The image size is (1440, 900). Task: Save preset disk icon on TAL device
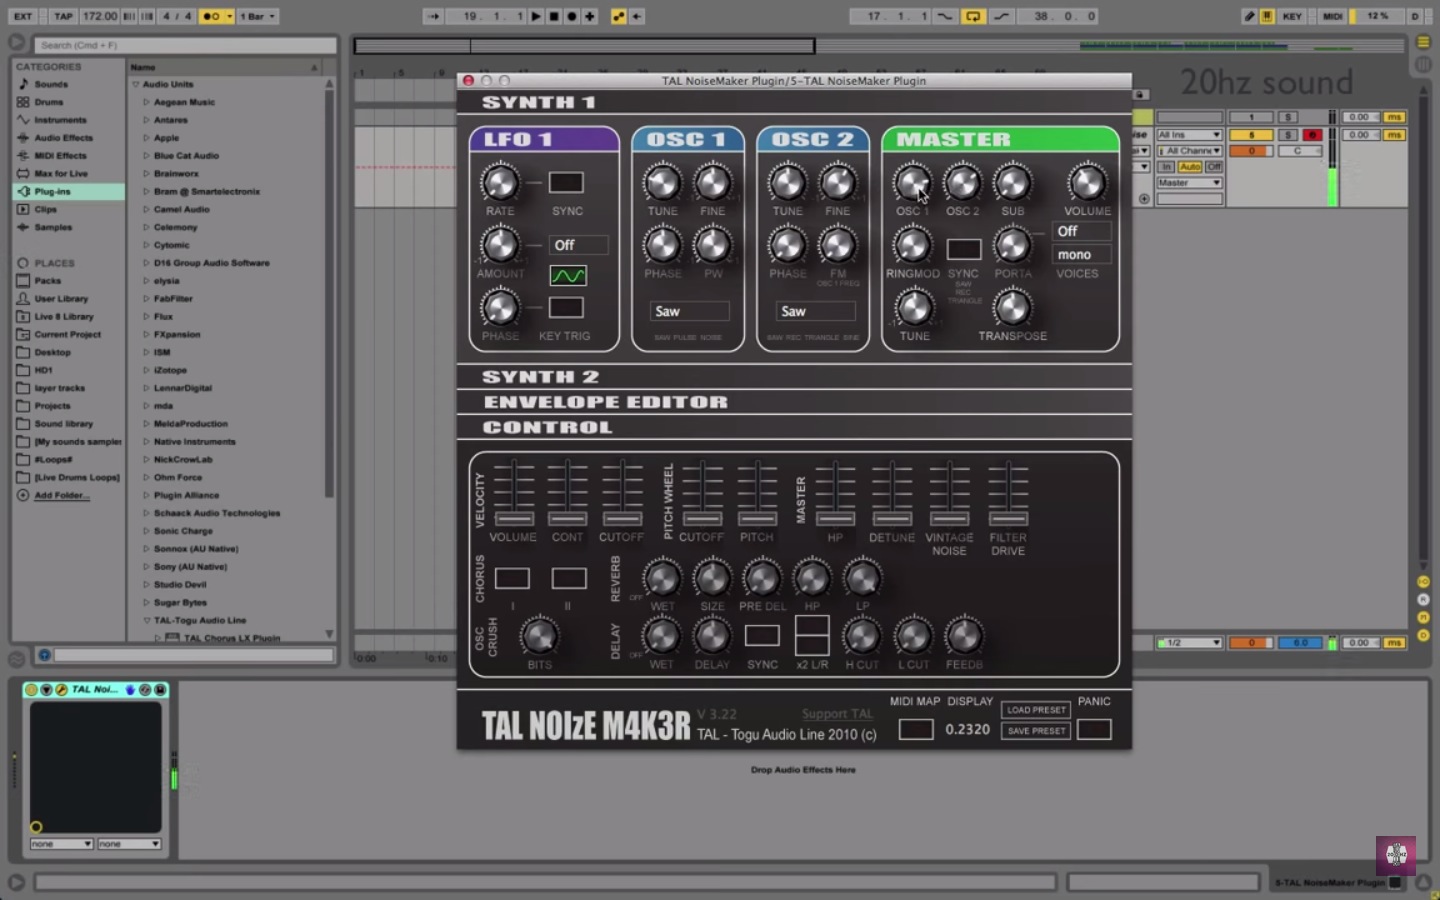coord(160,690)
